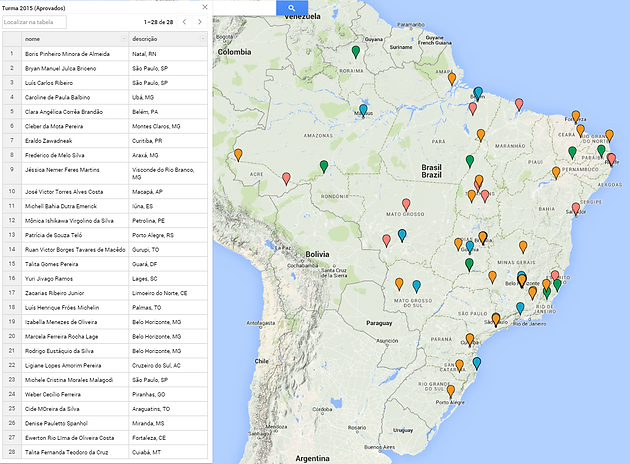
Task: Click blue pin in Mato Grosso do Sul
Action: click(x=417, y=286)
